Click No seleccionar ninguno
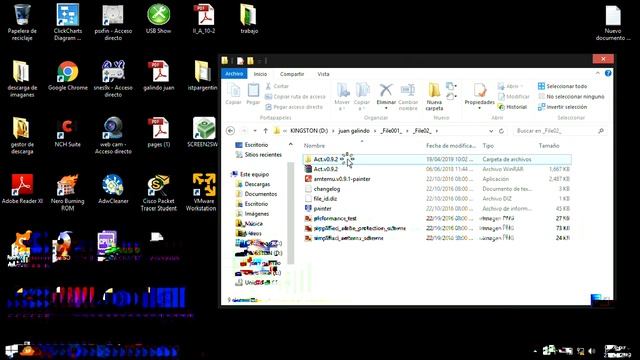The width and height of the screenshot is (640, 360). point(571,96)
